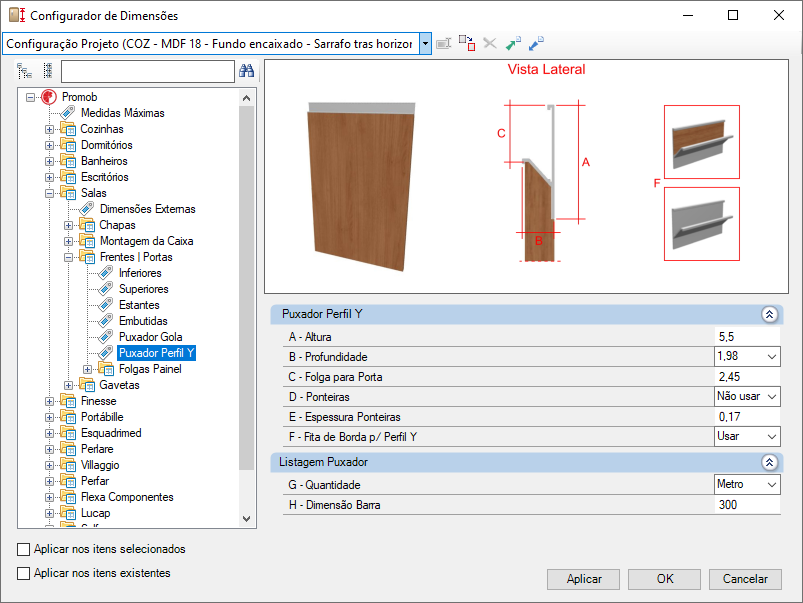The height and width of the screenshot is (603, 803).
Task: Click the blue arrow export configuration icon
Action: click(536, 44)
